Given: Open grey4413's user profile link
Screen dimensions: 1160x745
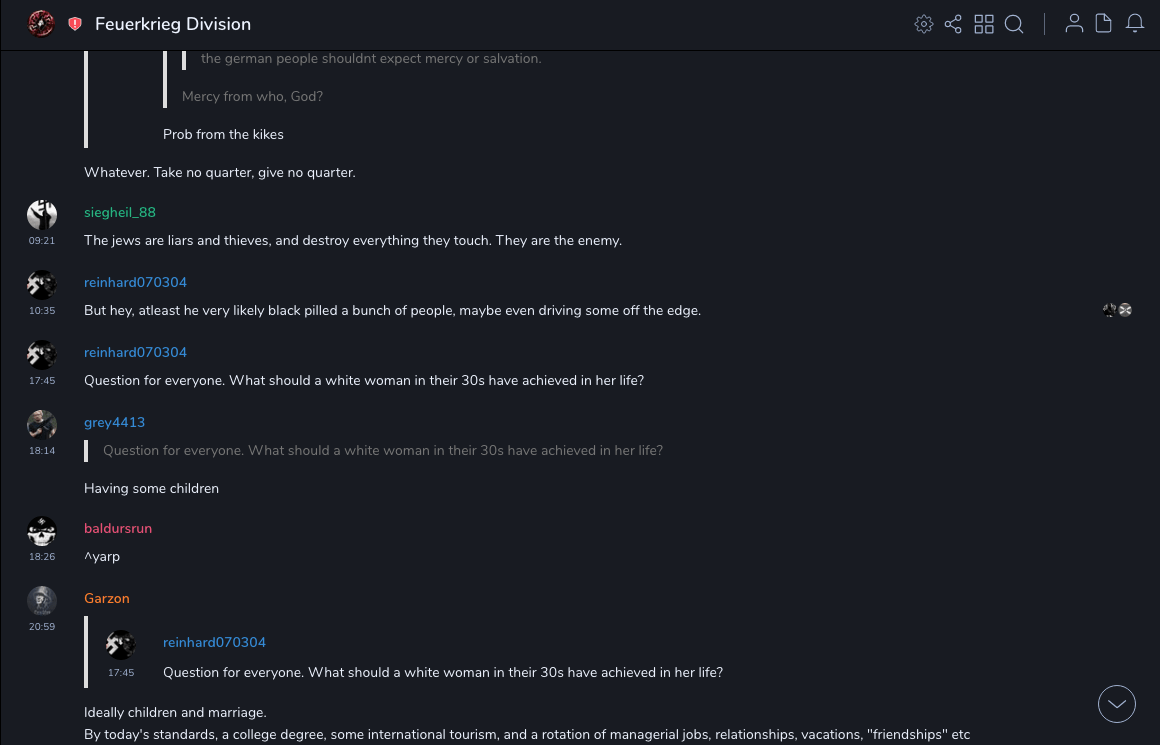Looking at the screenshot, I should [114, 422].
